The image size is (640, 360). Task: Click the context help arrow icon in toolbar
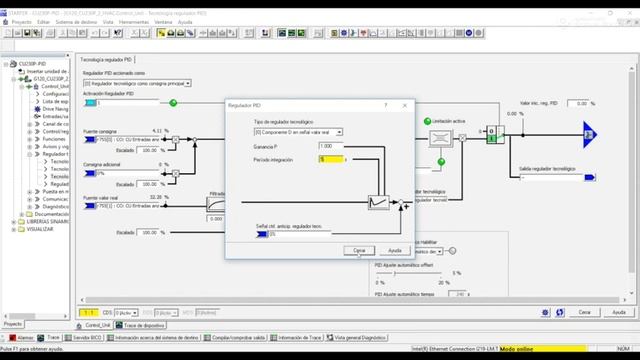coord(118,33)
